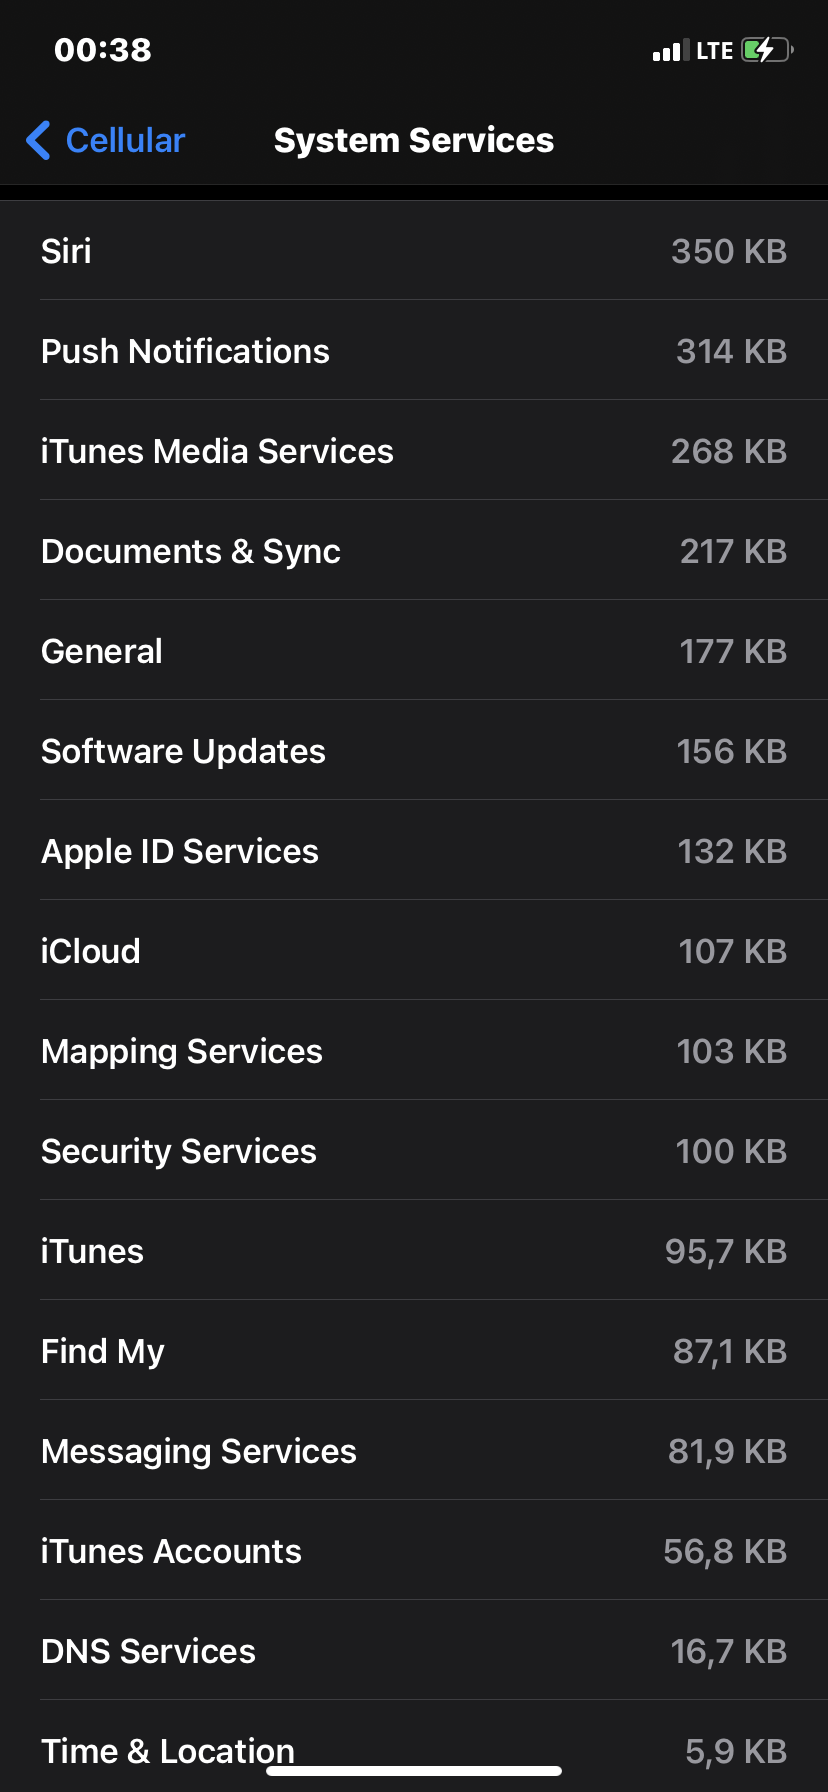
Task: Select the General usage row
Action: tap(414, 651)
